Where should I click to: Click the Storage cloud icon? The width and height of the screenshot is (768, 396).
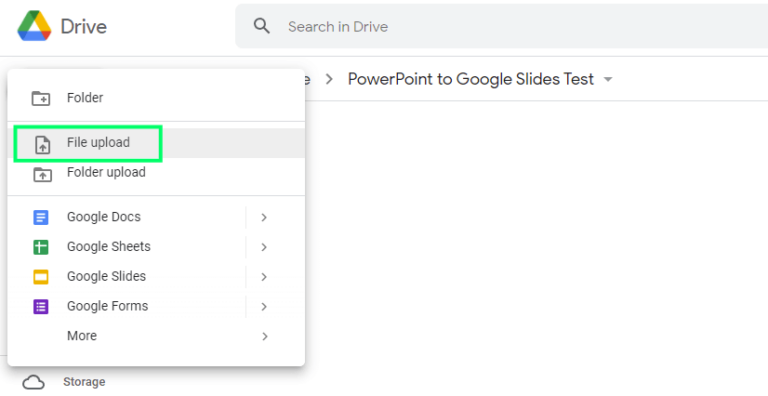pyautogui.click(x=34, y=382)
